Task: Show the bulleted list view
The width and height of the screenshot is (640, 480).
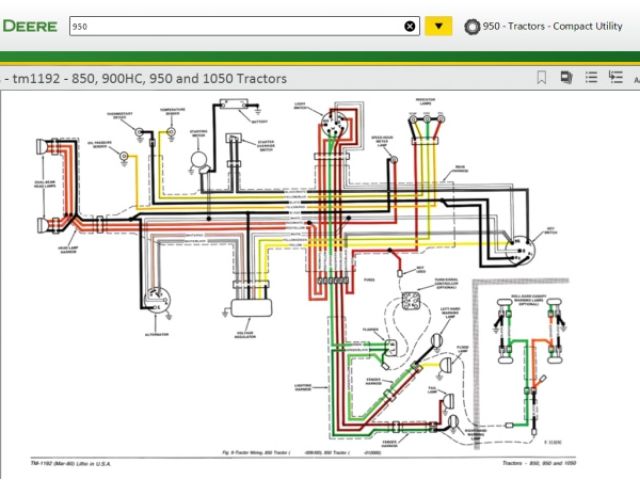Action: pyautogui.click(x=591, y=77)
